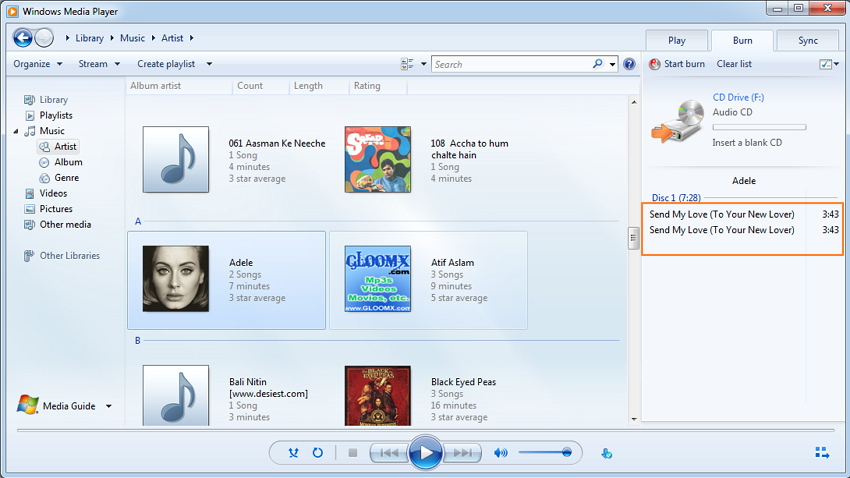Screen dimensions: 850x478
Task: Switch to the Sync tab
Action: coord(808,40)
